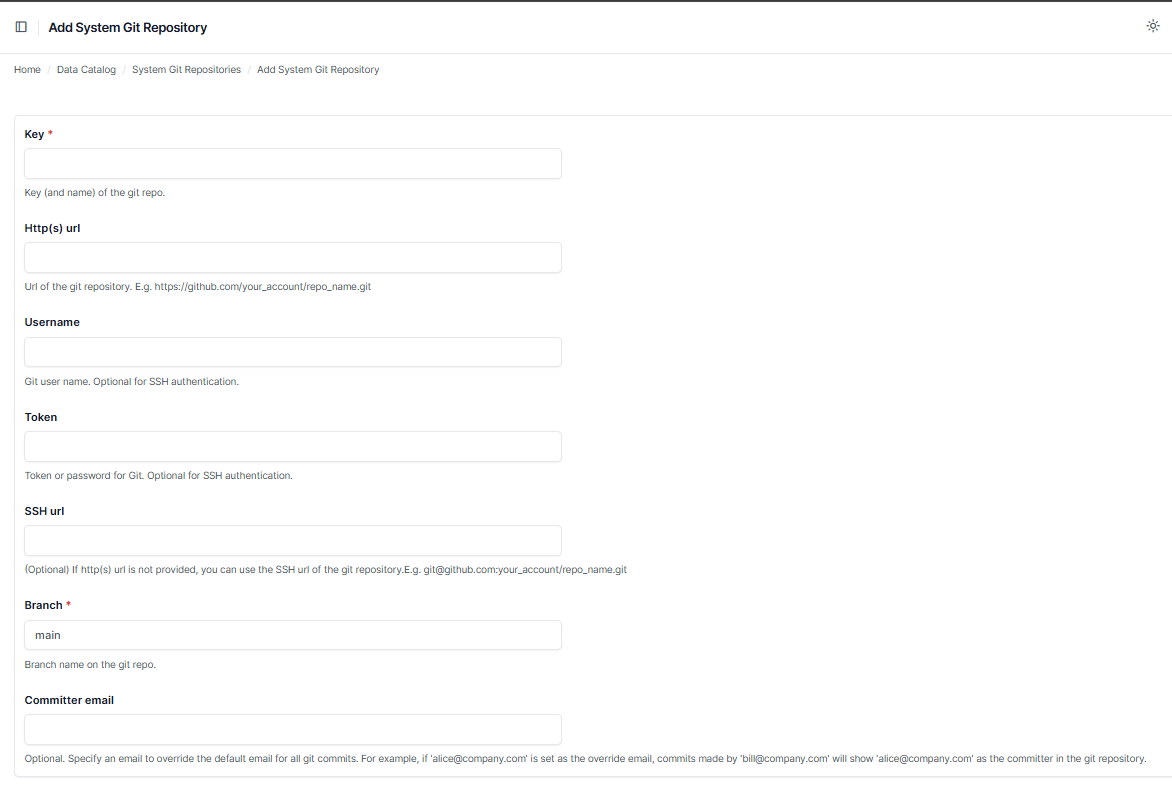This screenshot has width=1172, height=790.
Task: Focus the Key input field
Action: coord(293,164)
